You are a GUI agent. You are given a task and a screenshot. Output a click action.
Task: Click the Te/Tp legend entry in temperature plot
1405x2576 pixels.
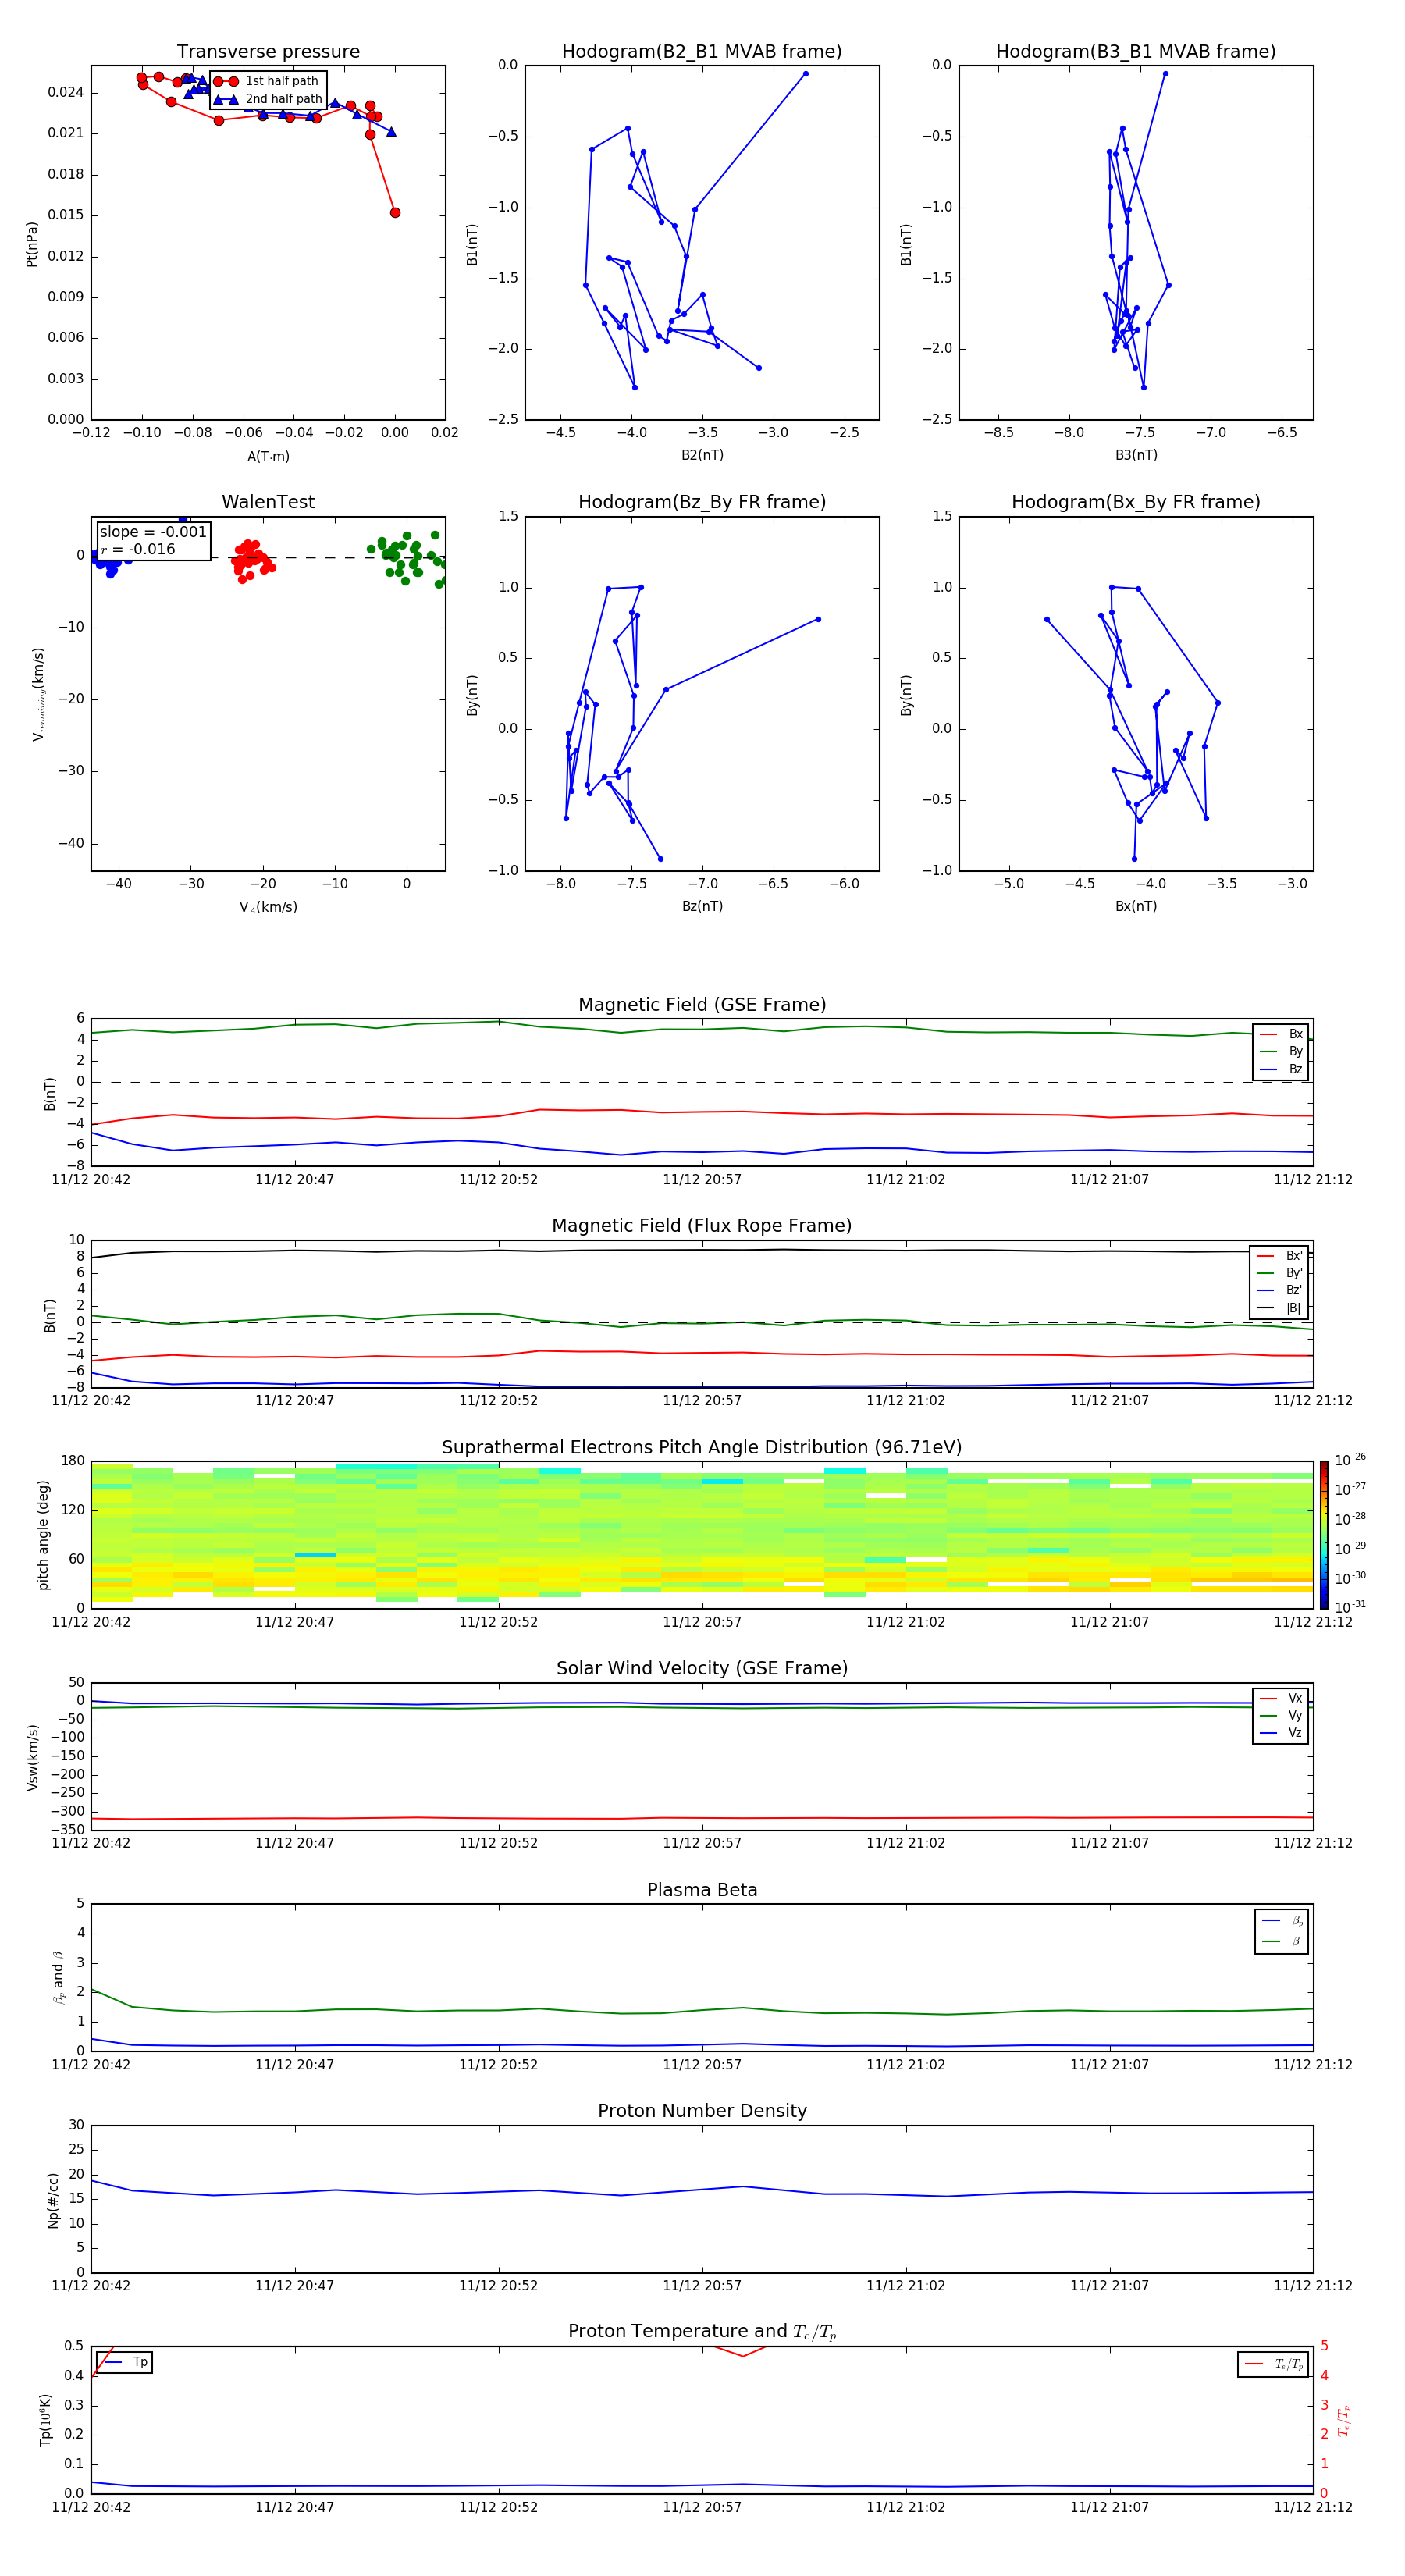(x=1274, y=2364)
